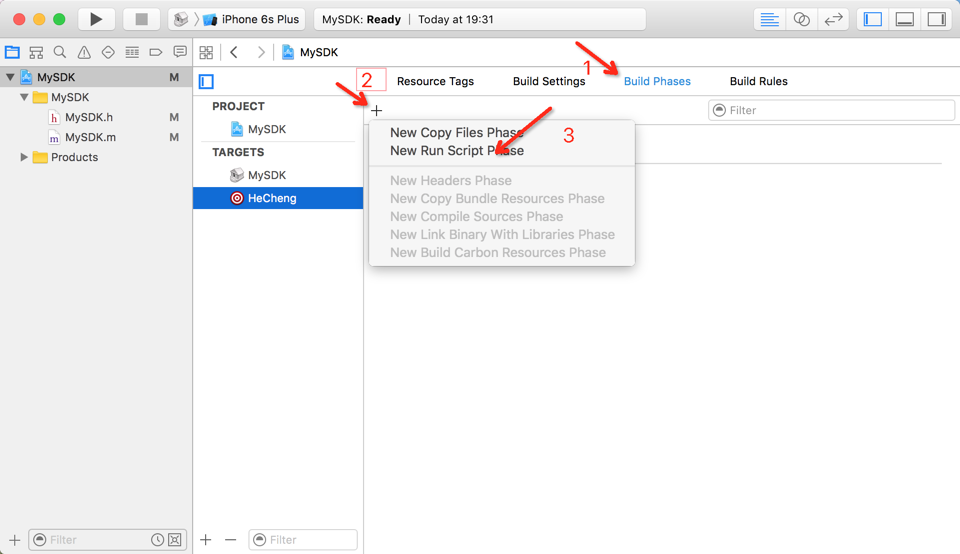Open the Test navigator
The height and width of the screenshot is (554, 960).
point(108,52)
